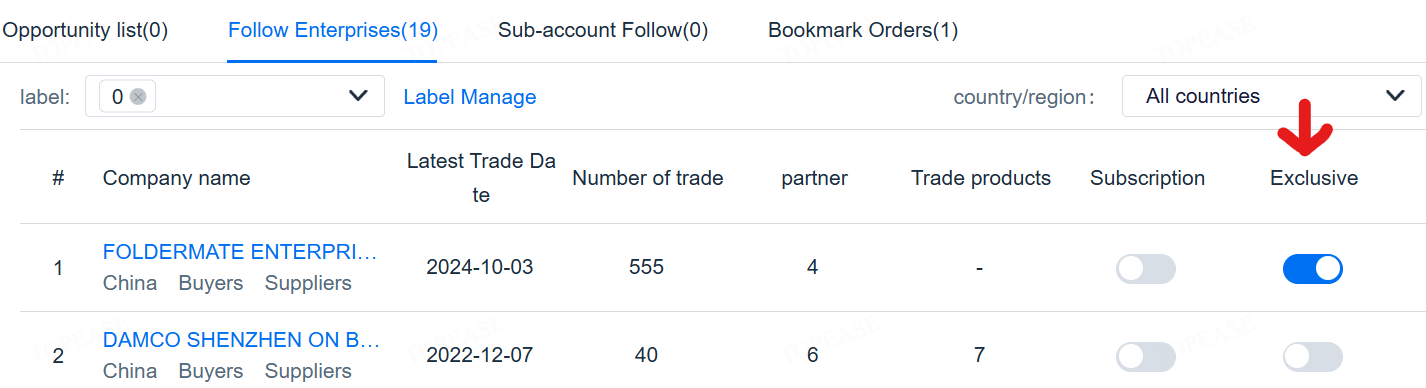Enable Exclusive toggle for DAMCO SHENZHEN
This screenshot has width=1426, height=388.
click(x=1312, y=357)
